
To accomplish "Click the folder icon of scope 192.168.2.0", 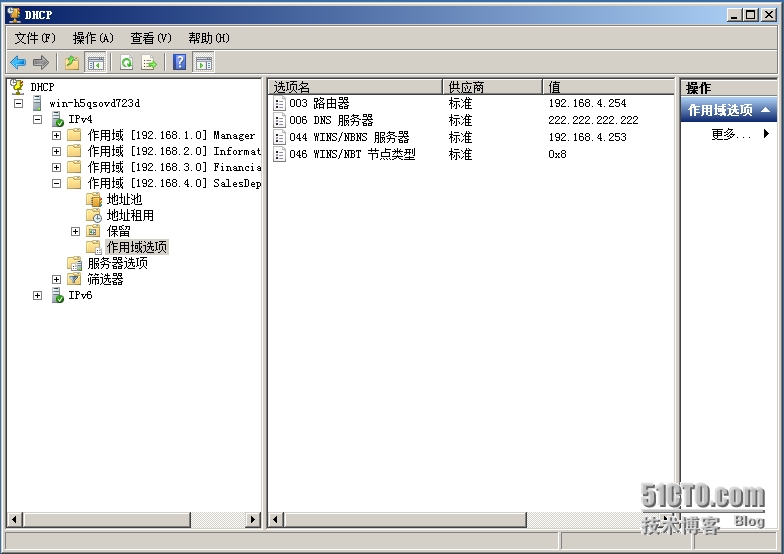I will point(74,151).
